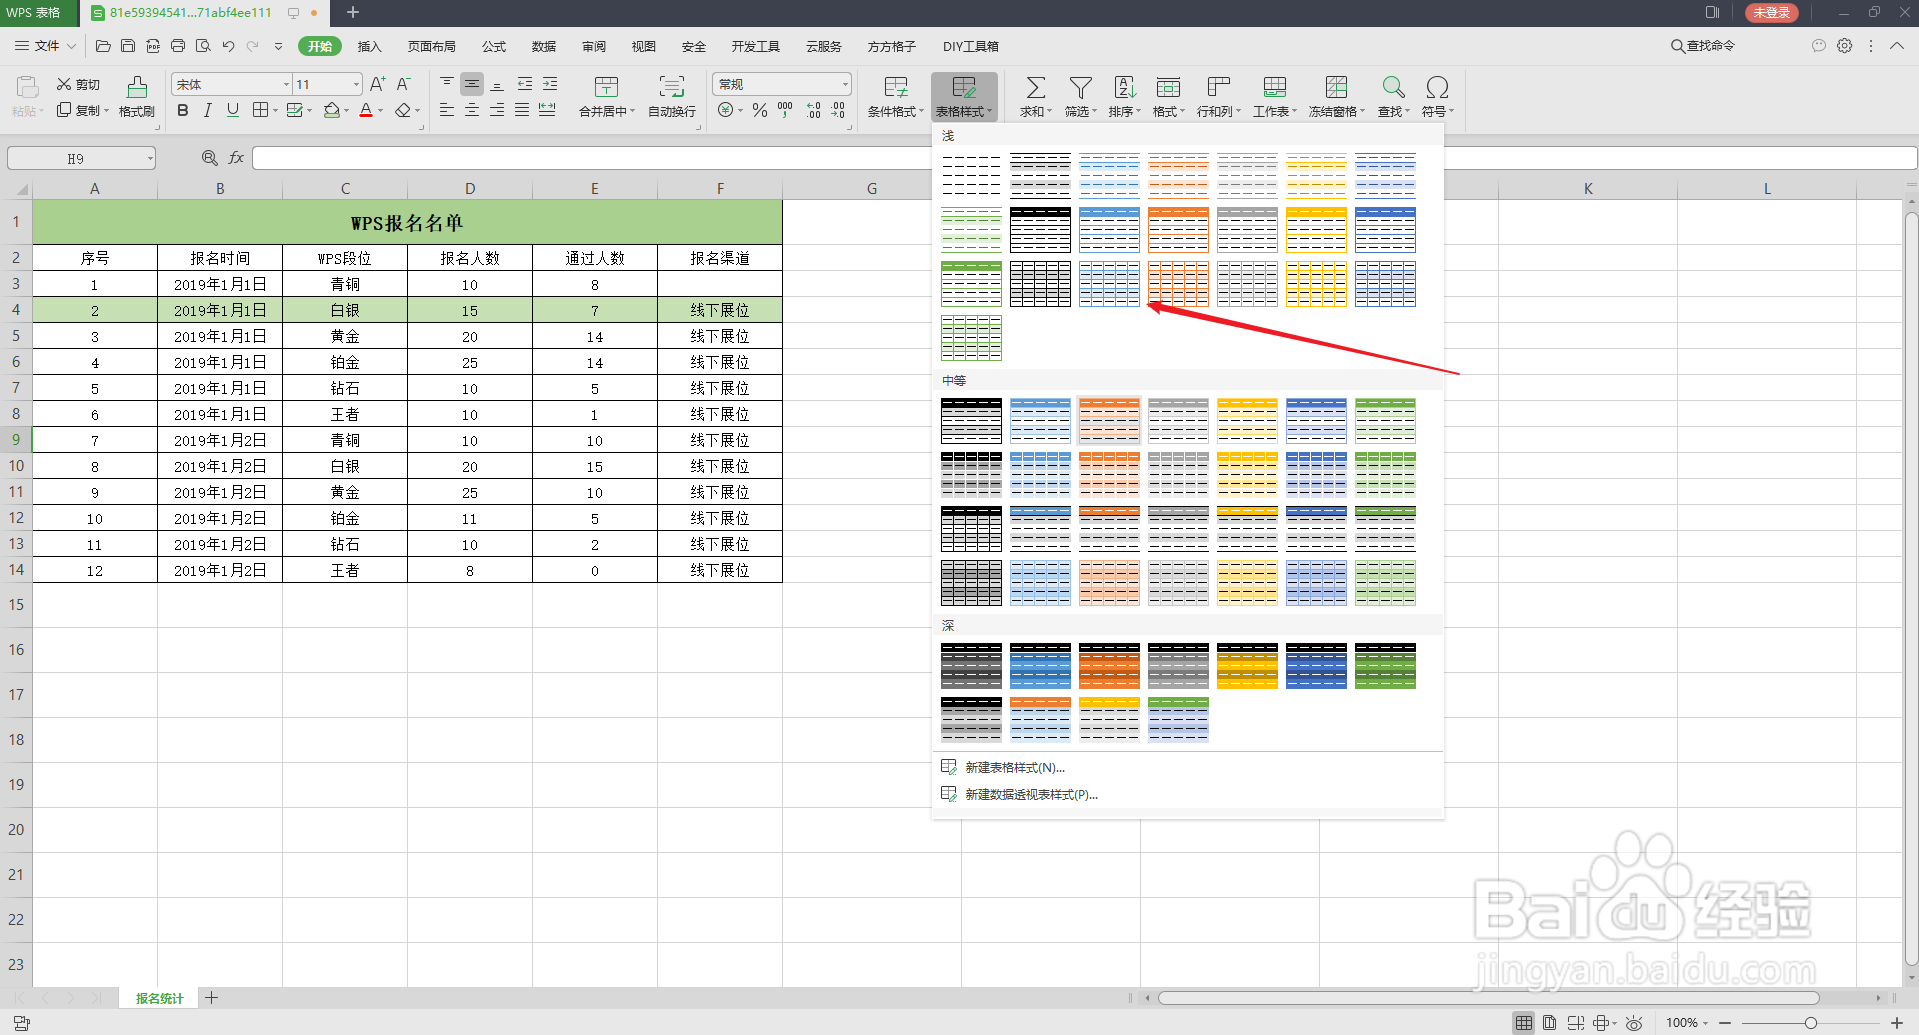Click the Conditional Formatting (条件格式) icon
This screenshot has width=1919, height=1035.
point(896,88)
